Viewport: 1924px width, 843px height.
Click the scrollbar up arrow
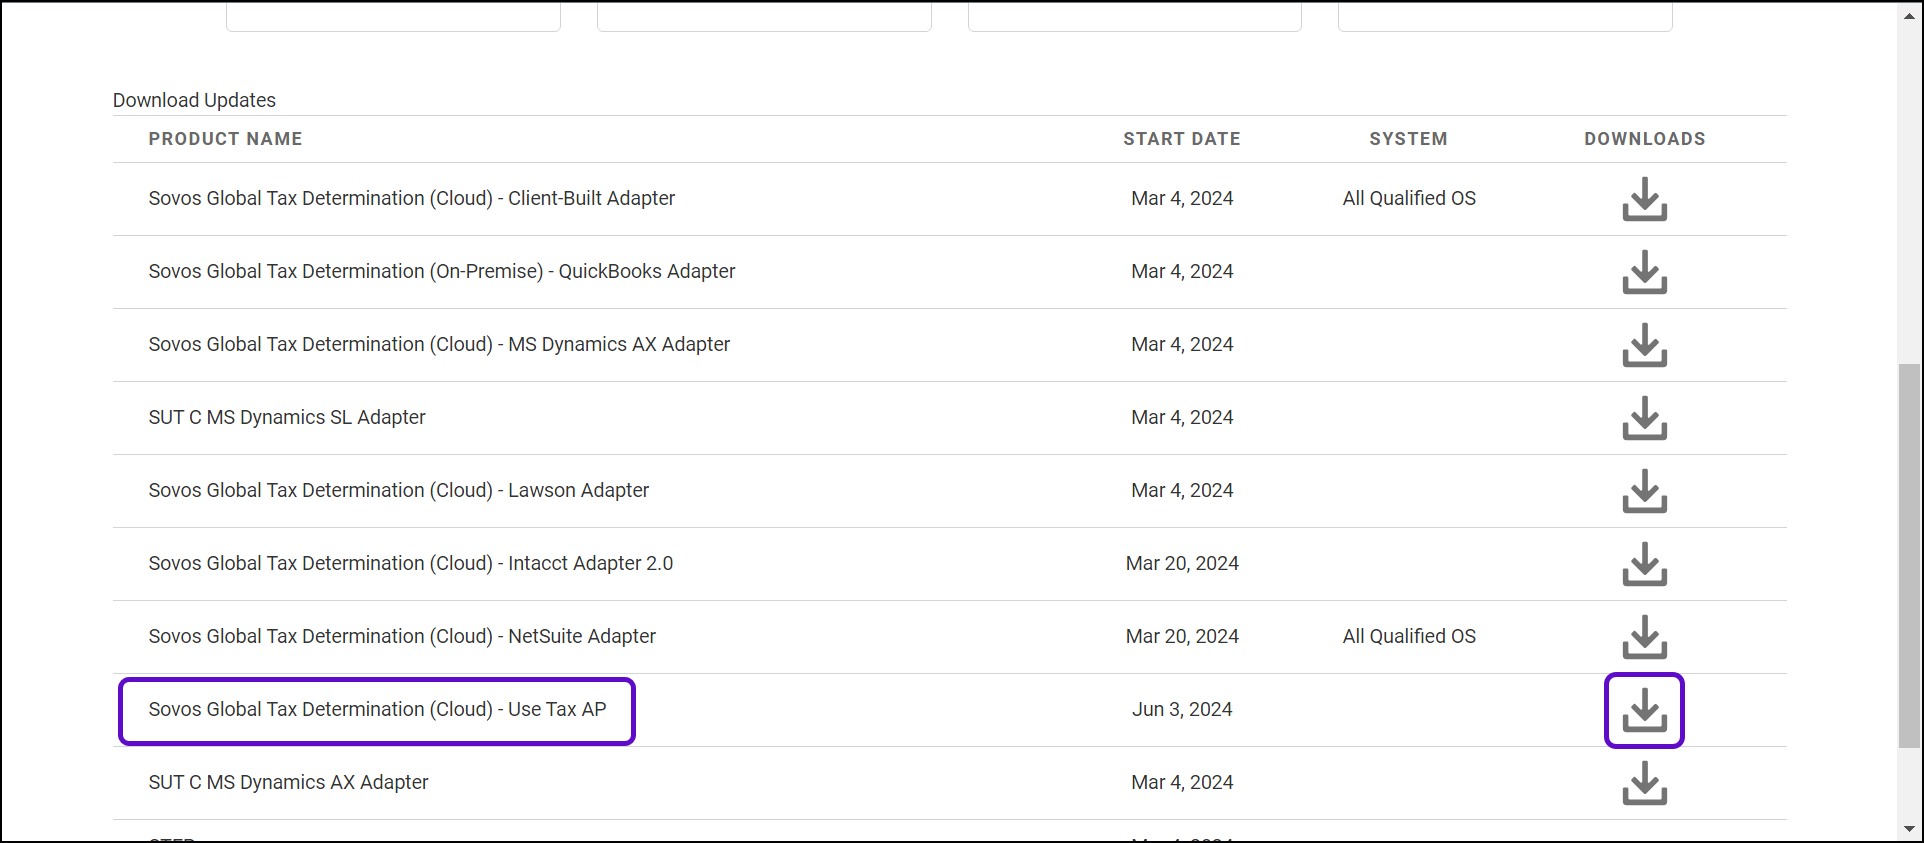1909,16
